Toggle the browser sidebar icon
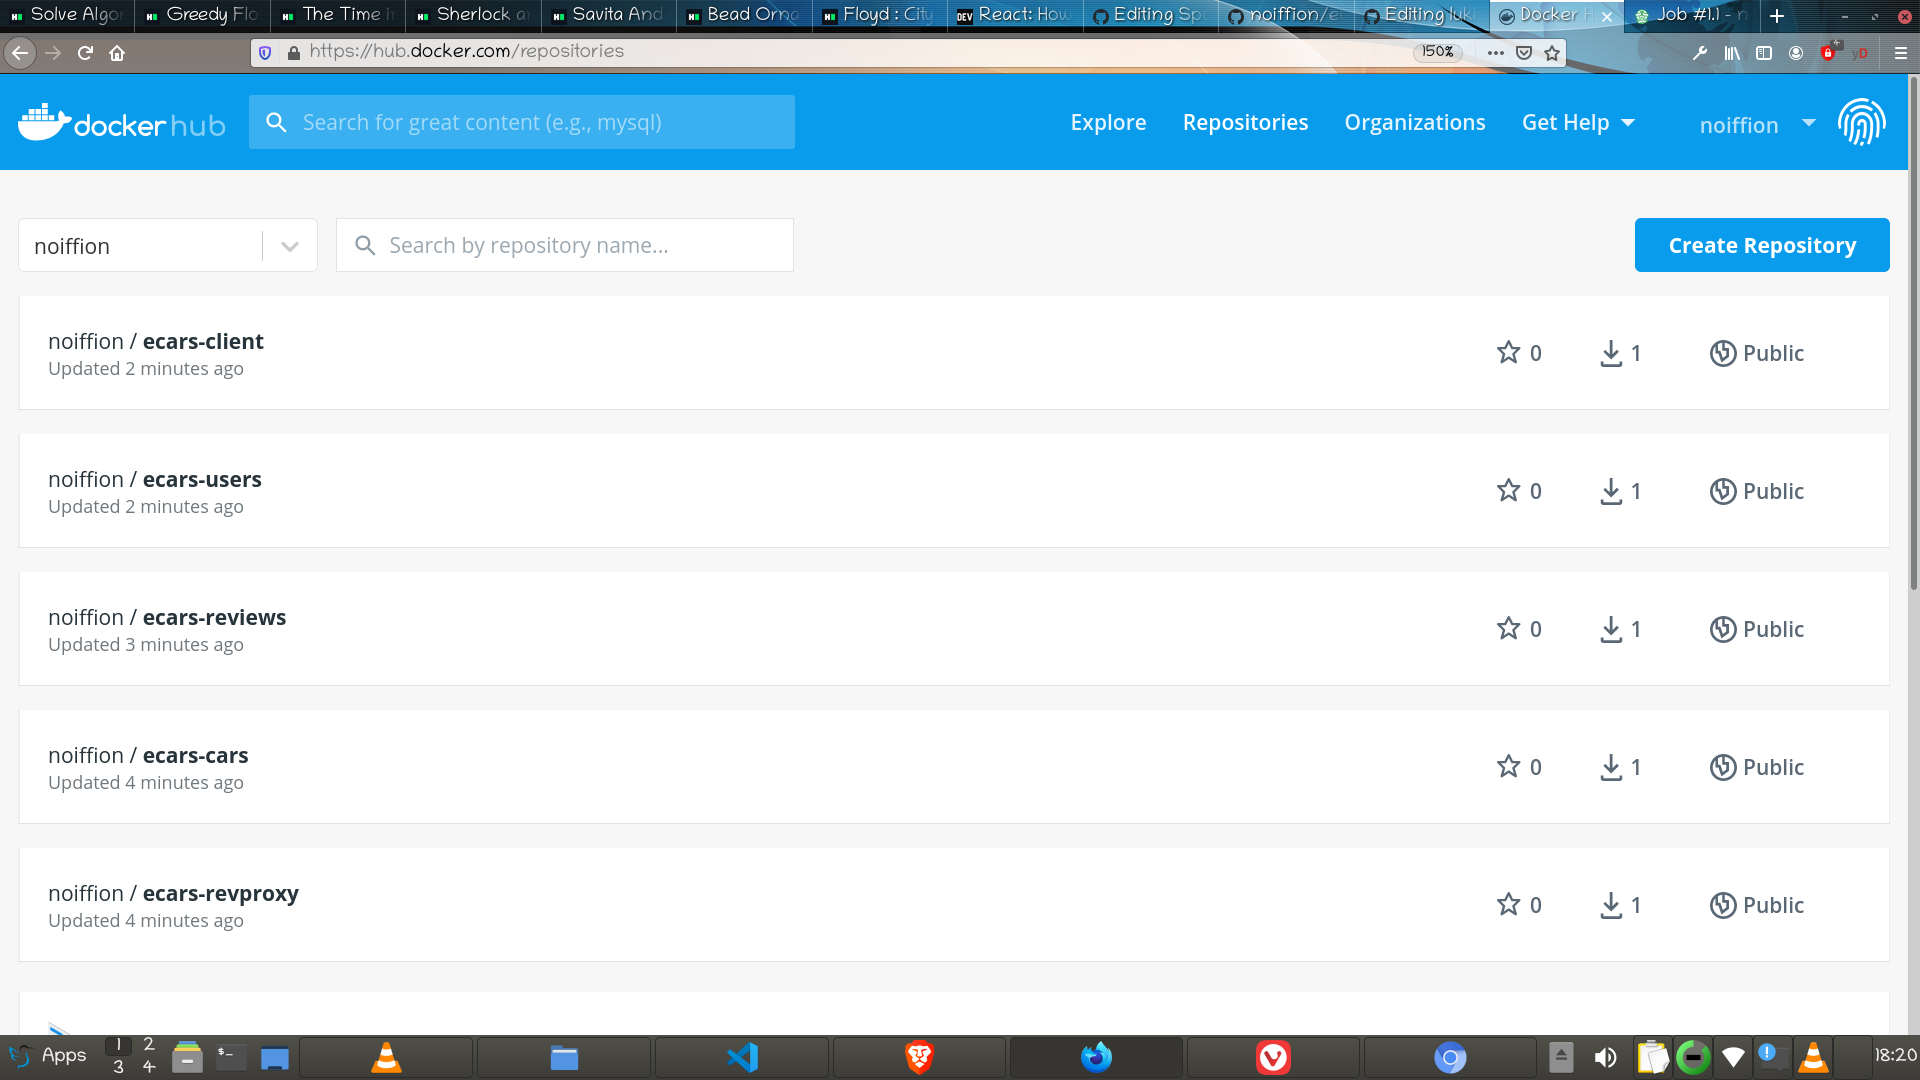 click(1764, 53)
